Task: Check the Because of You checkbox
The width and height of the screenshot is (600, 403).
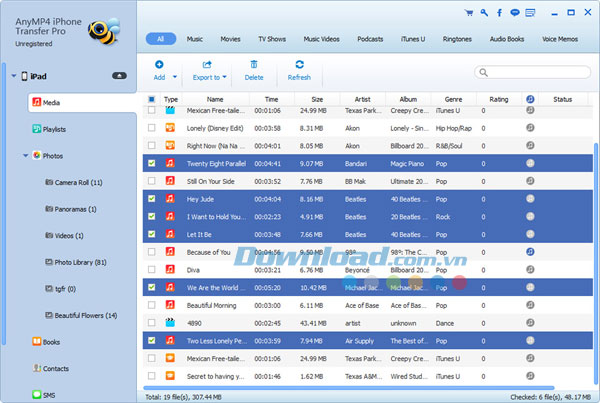Action: click(152, 252)
